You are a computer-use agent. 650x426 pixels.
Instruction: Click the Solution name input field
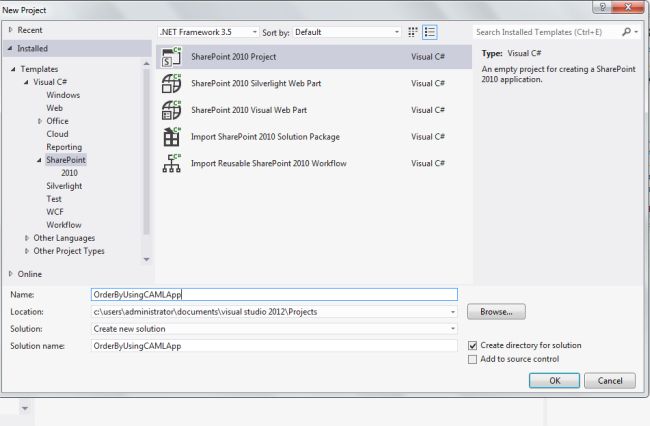click(x=274, y=346)
